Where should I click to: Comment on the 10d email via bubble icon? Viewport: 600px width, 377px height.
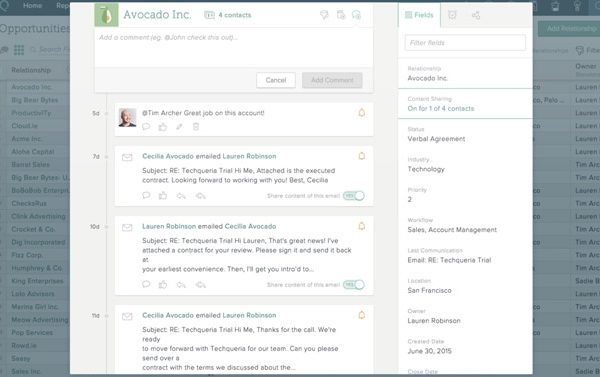pos(146,284)
